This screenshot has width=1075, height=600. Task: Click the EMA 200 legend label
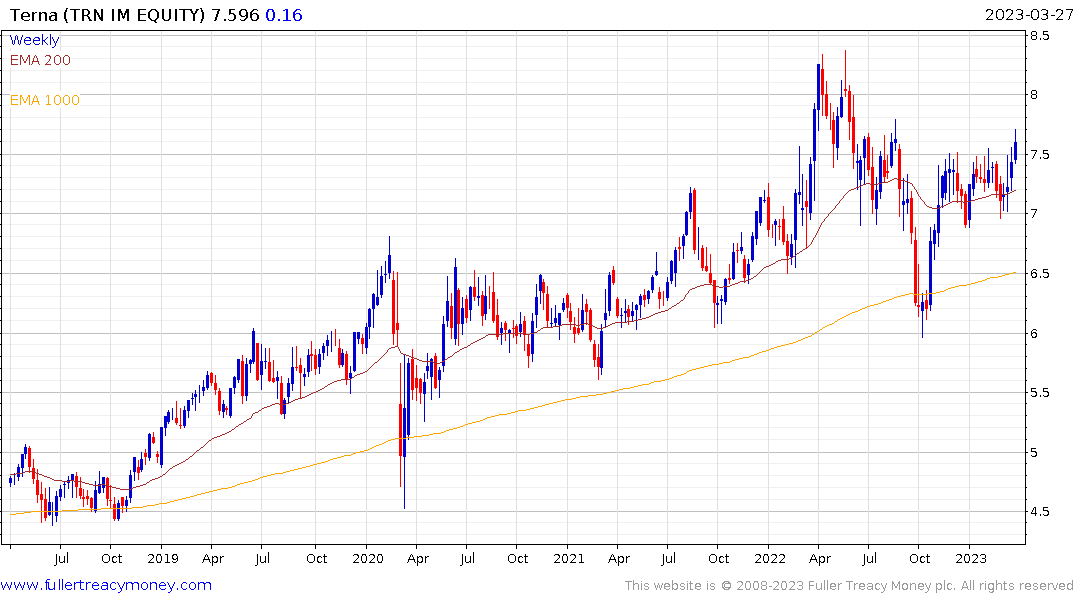click(40, 60)
